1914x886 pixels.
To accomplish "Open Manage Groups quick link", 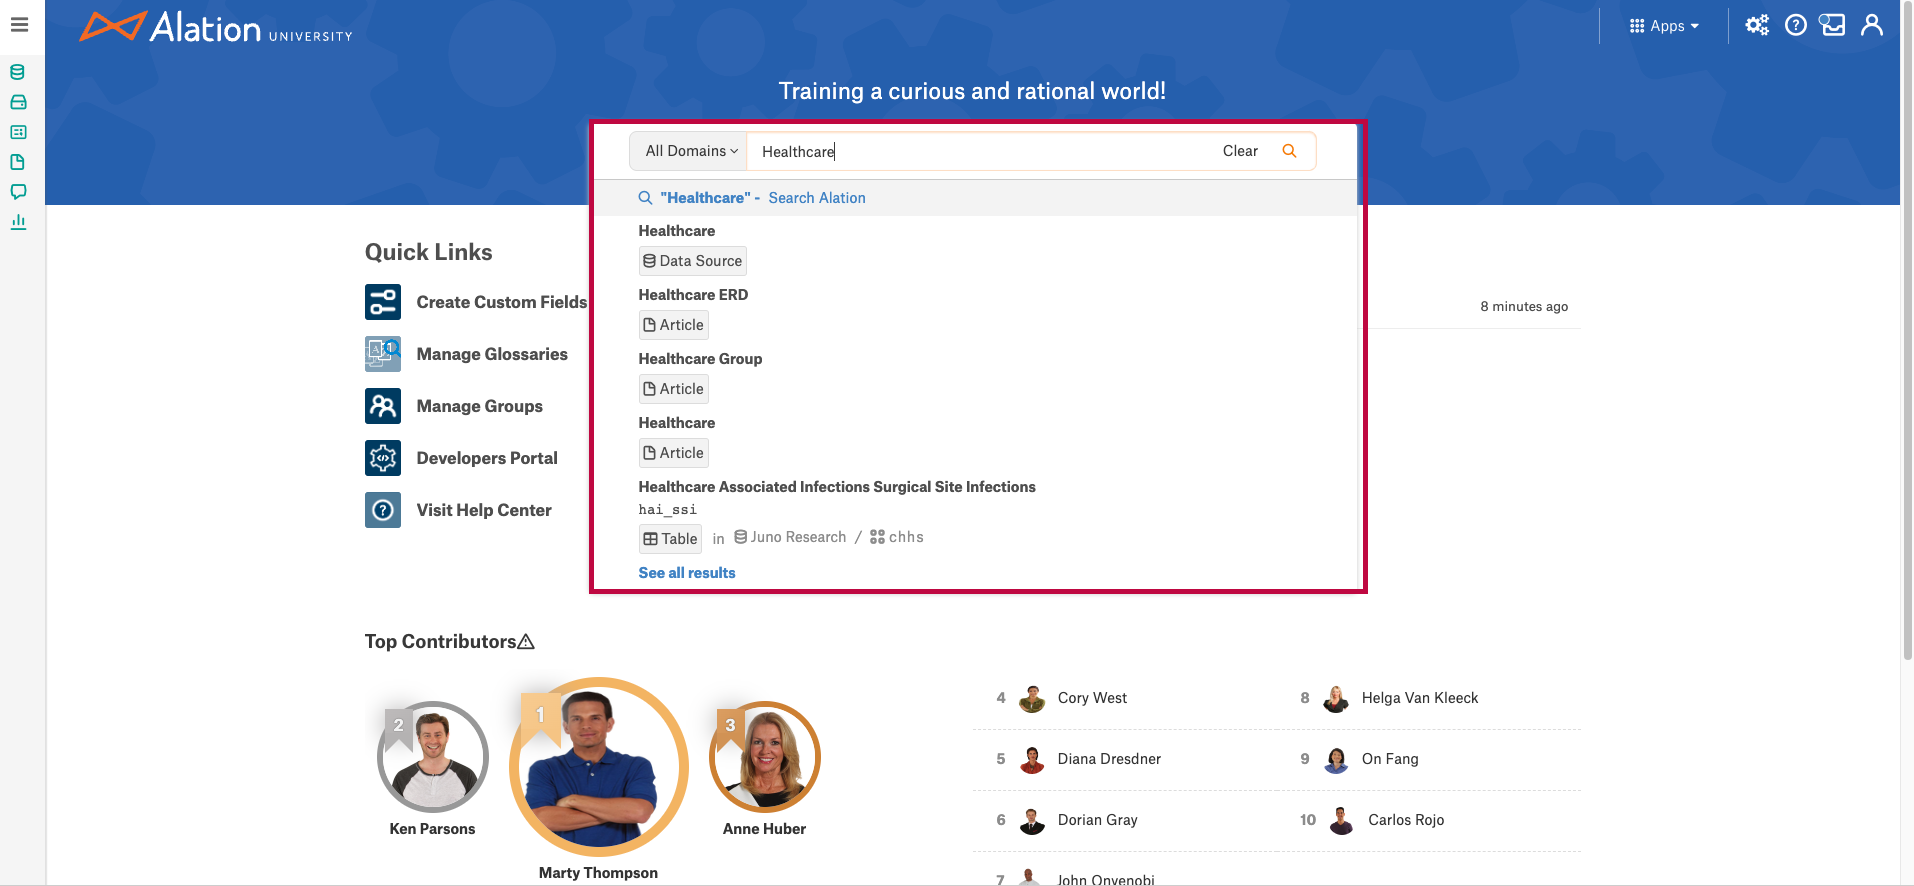I will pos(479,406).
